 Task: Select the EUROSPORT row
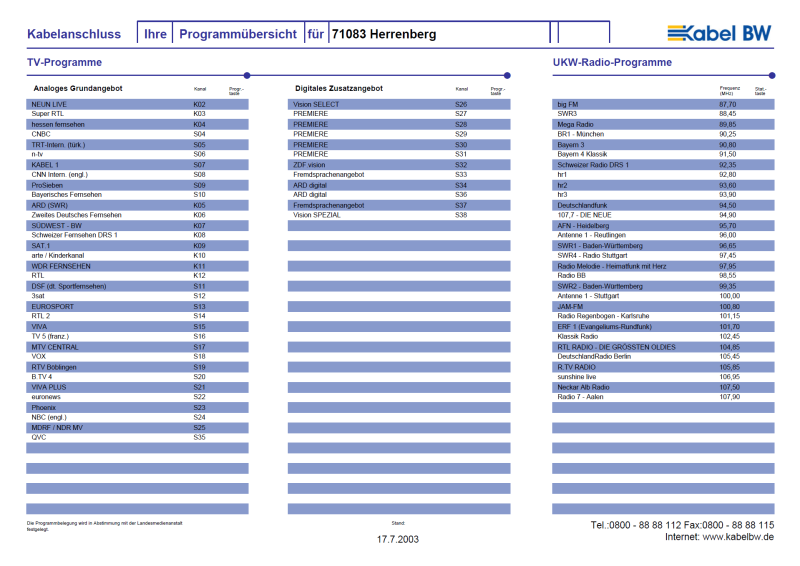[x=137, y=306]
